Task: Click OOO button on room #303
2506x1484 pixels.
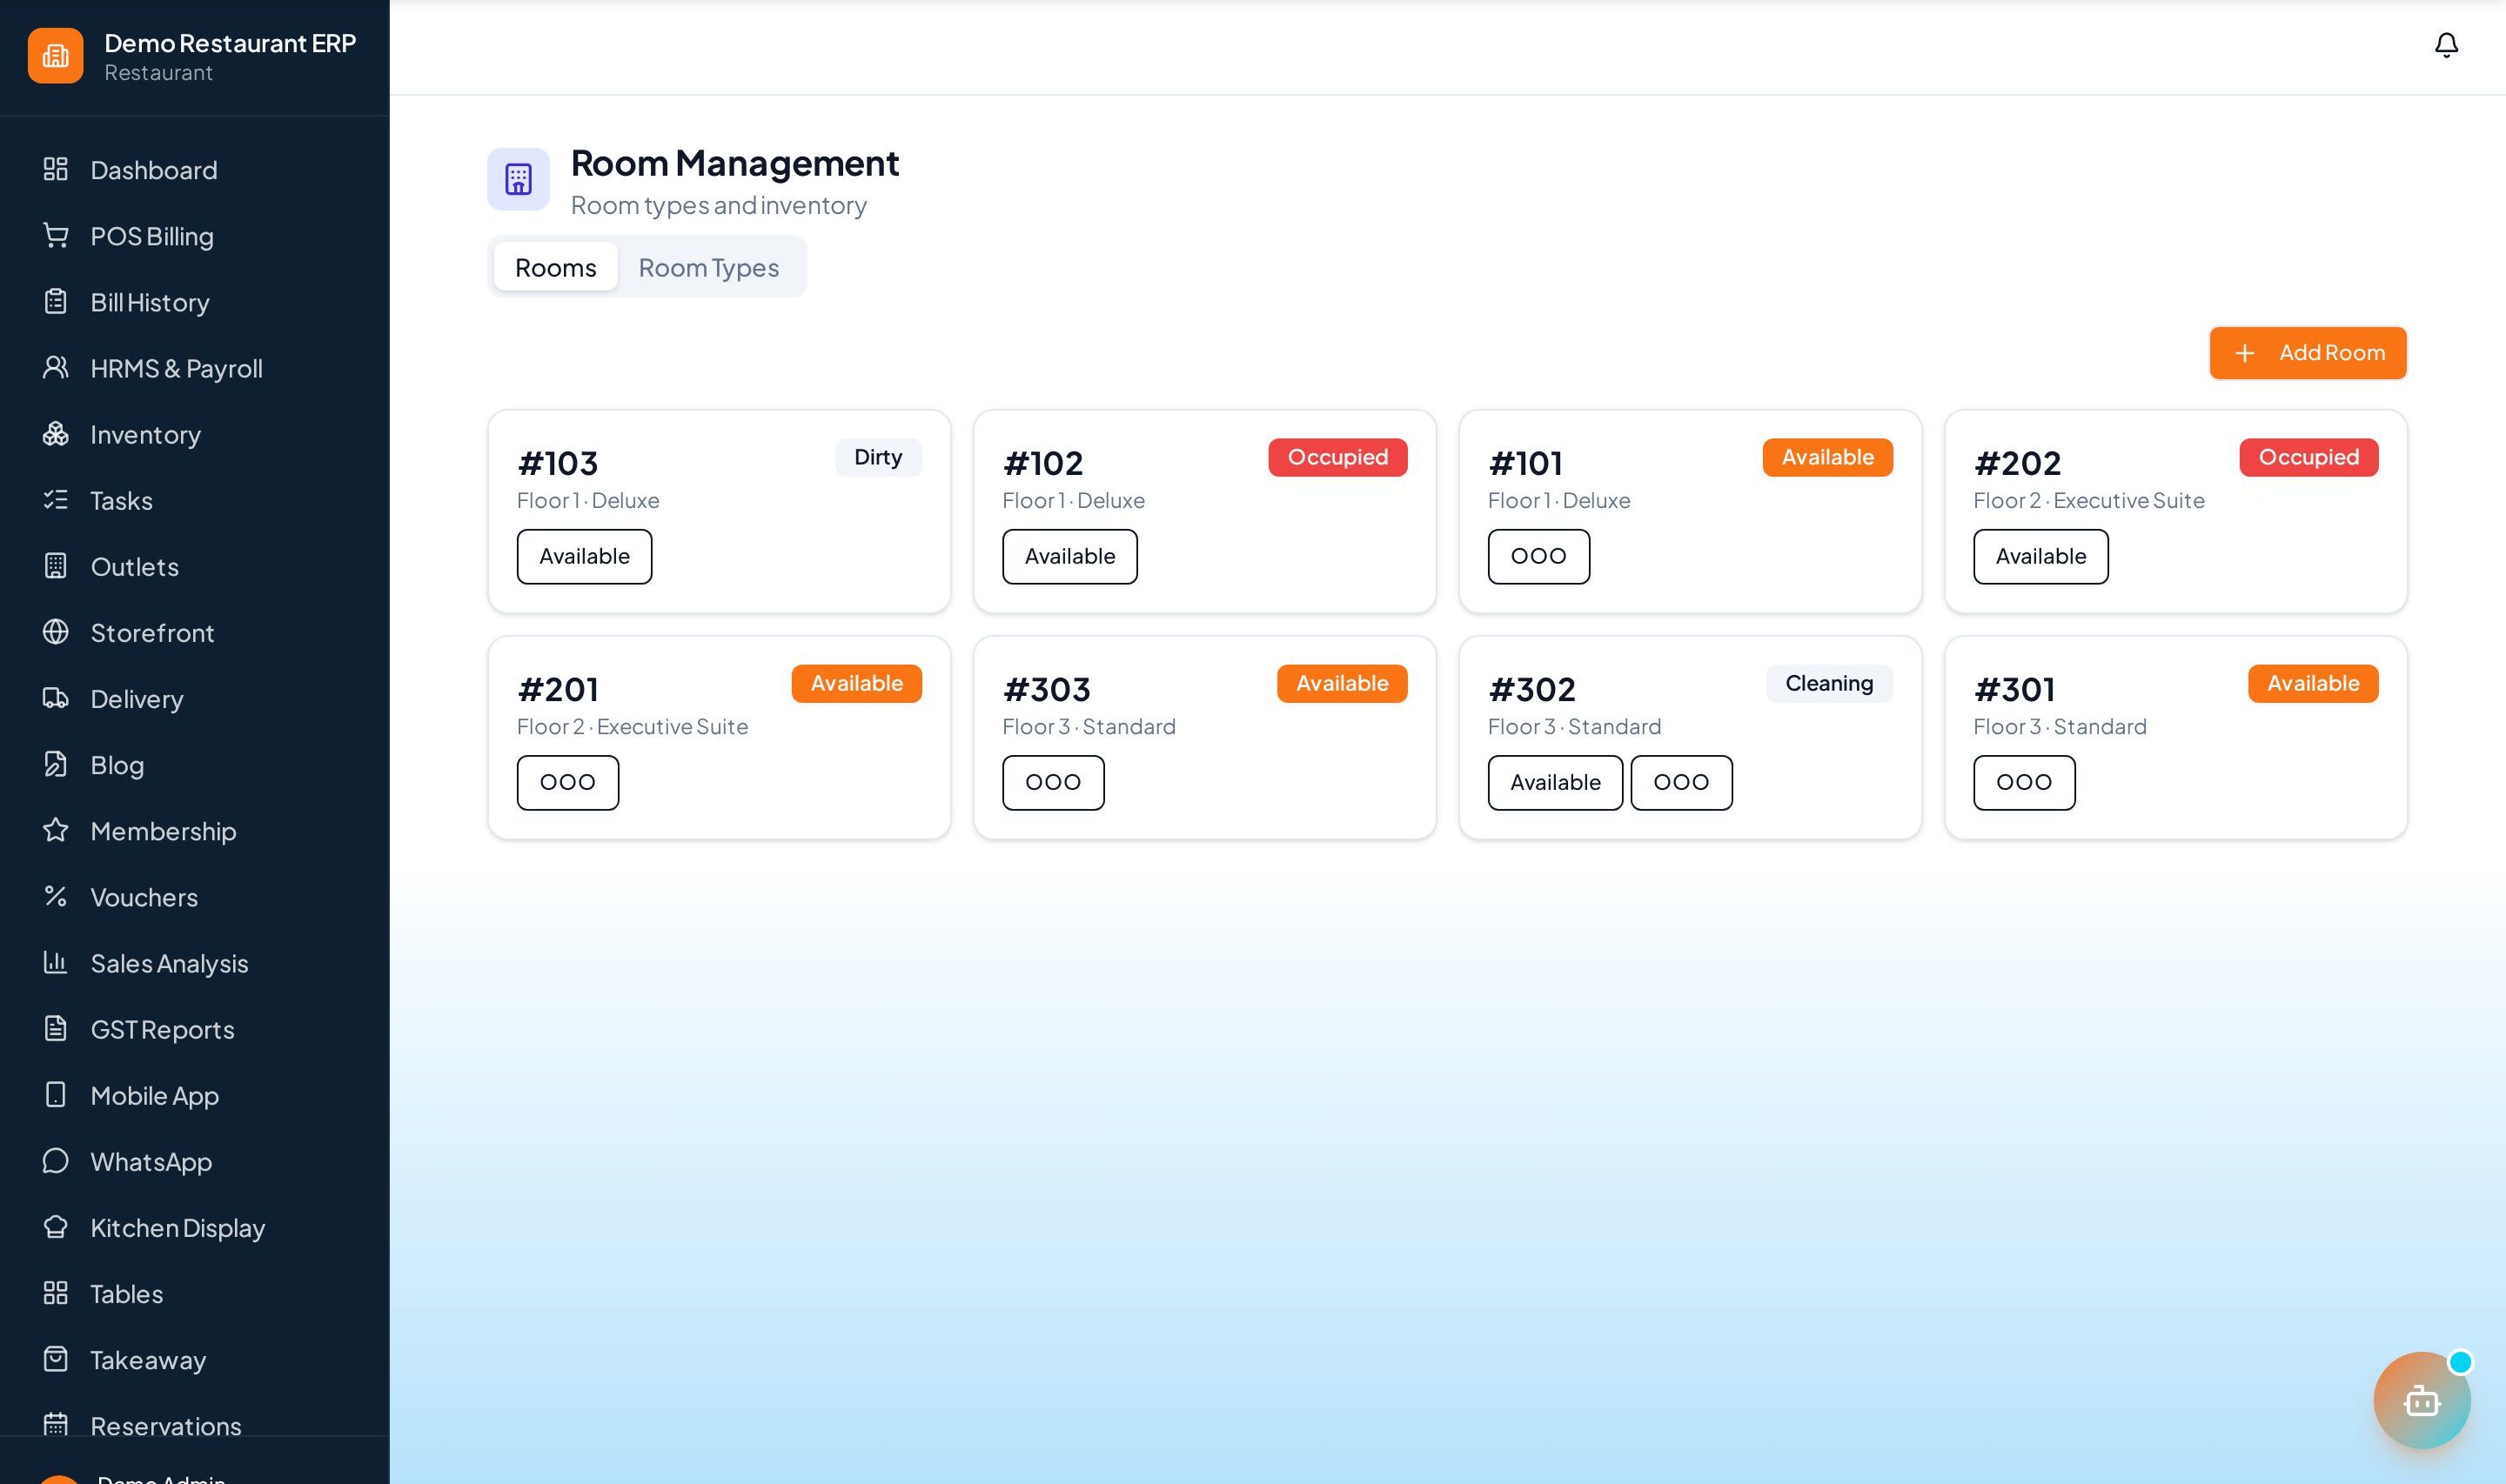Action: pyautogui.click(x=1053, y=782)
